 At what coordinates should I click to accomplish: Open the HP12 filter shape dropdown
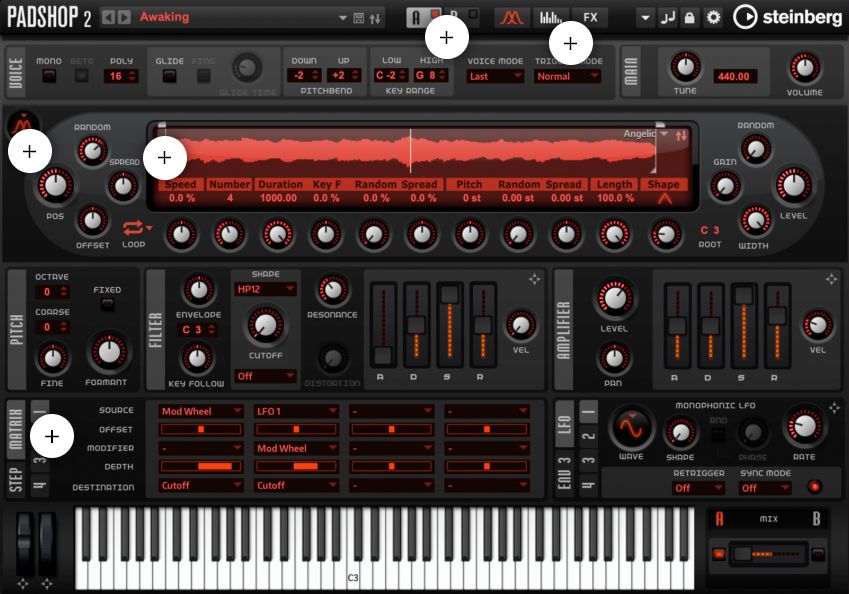pos(265,288)
